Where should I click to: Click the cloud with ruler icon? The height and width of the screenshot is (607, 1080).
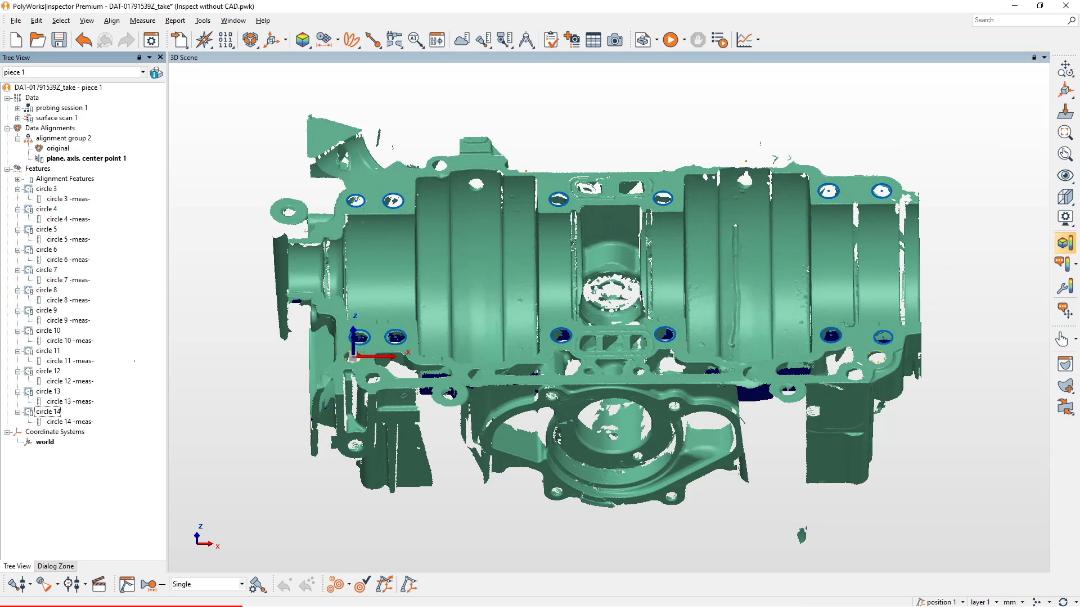tap(461, 40)
